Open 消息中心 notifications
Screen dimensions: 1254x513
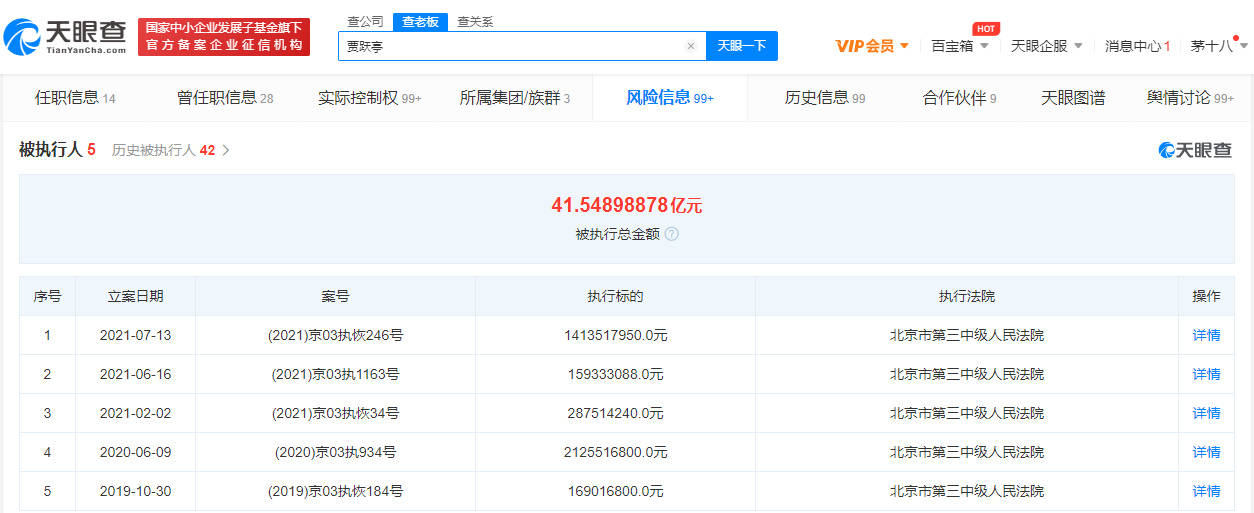point(1137,46)
